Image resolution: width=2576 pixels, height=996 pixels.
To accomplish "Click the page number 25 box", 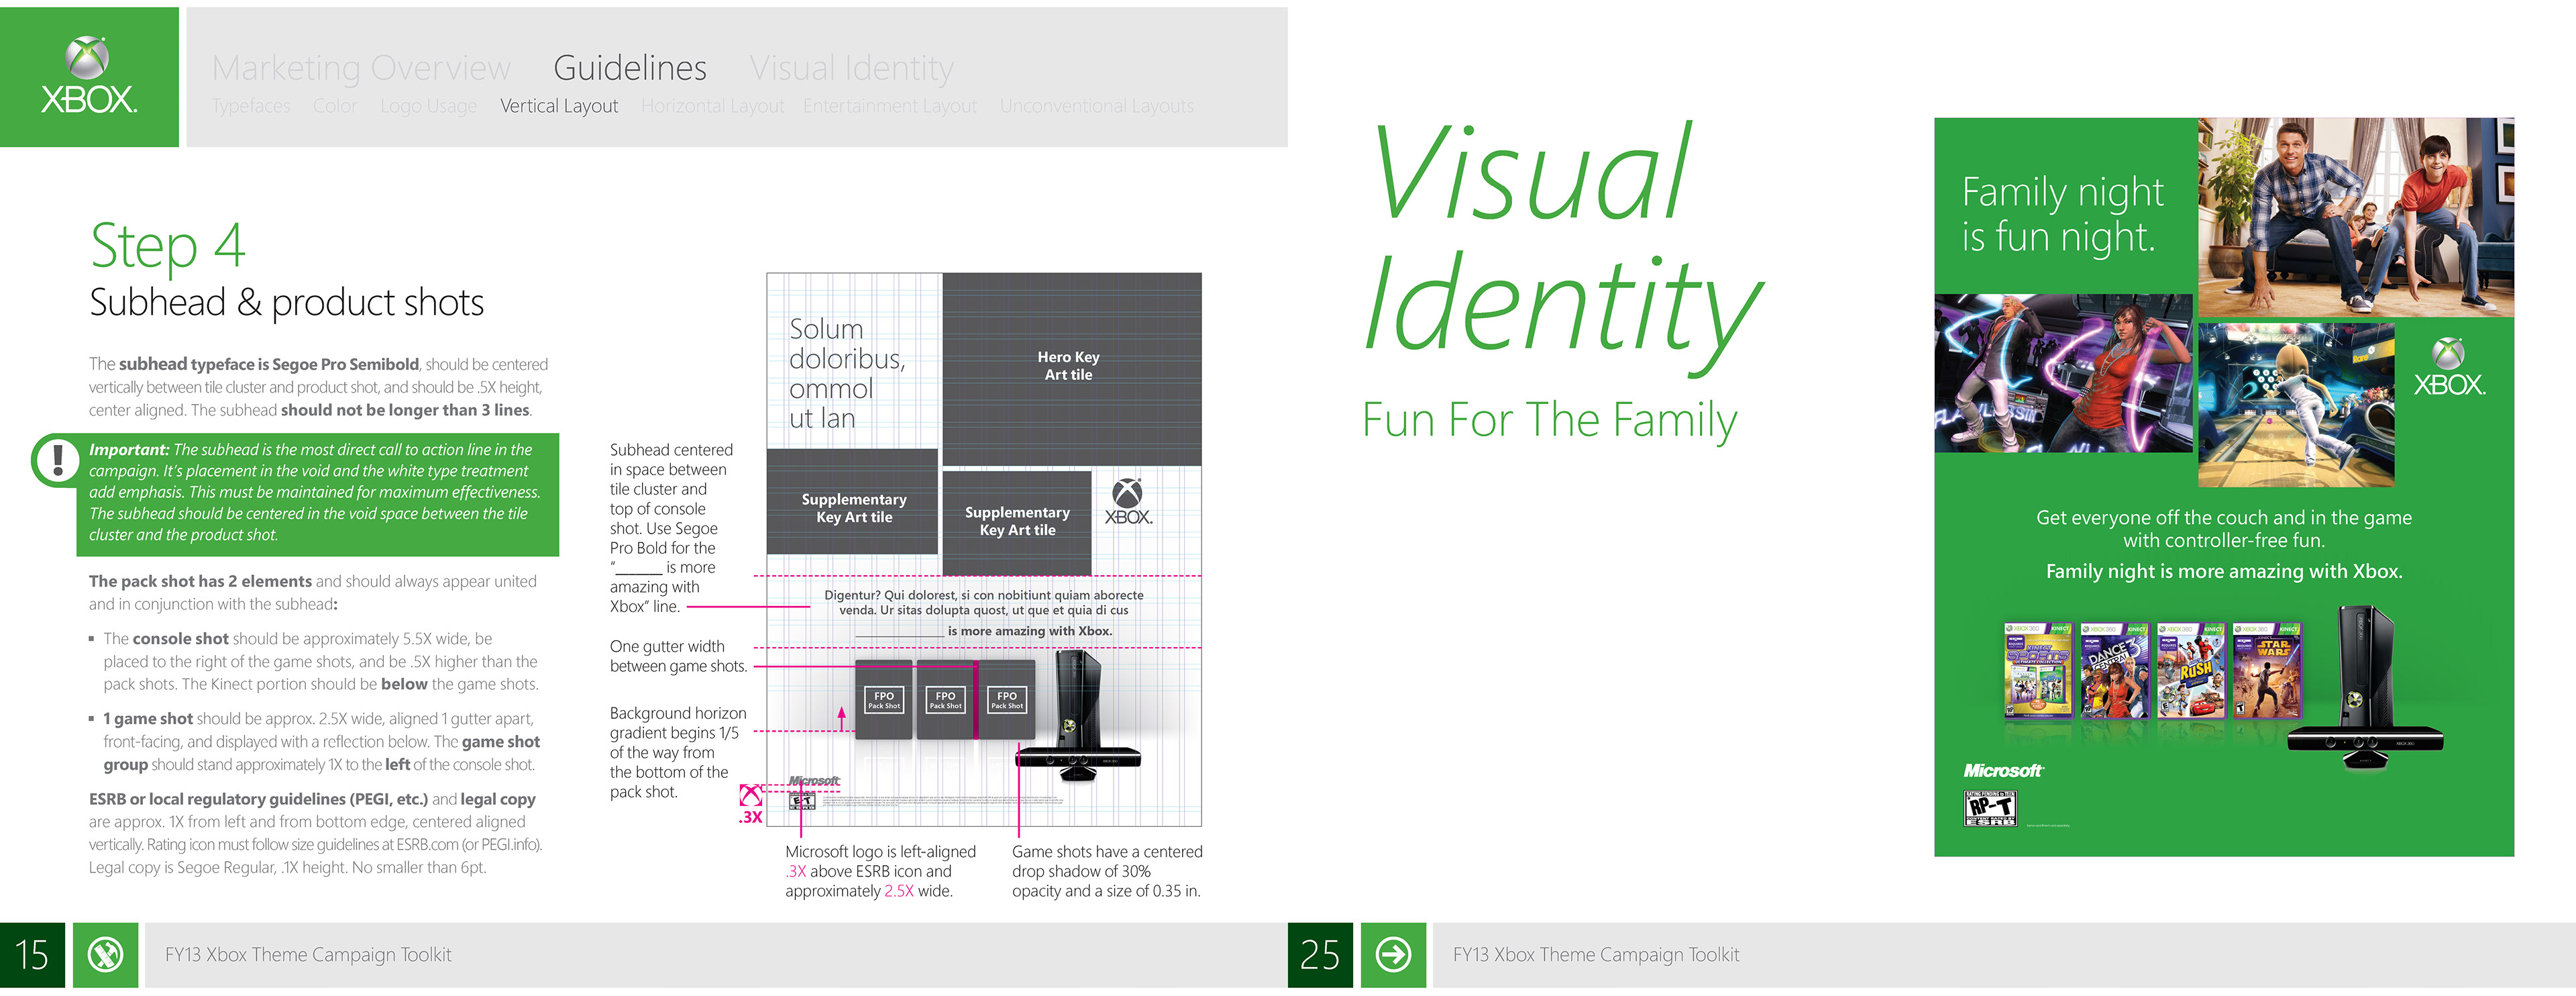I will tap(1320, 955).
